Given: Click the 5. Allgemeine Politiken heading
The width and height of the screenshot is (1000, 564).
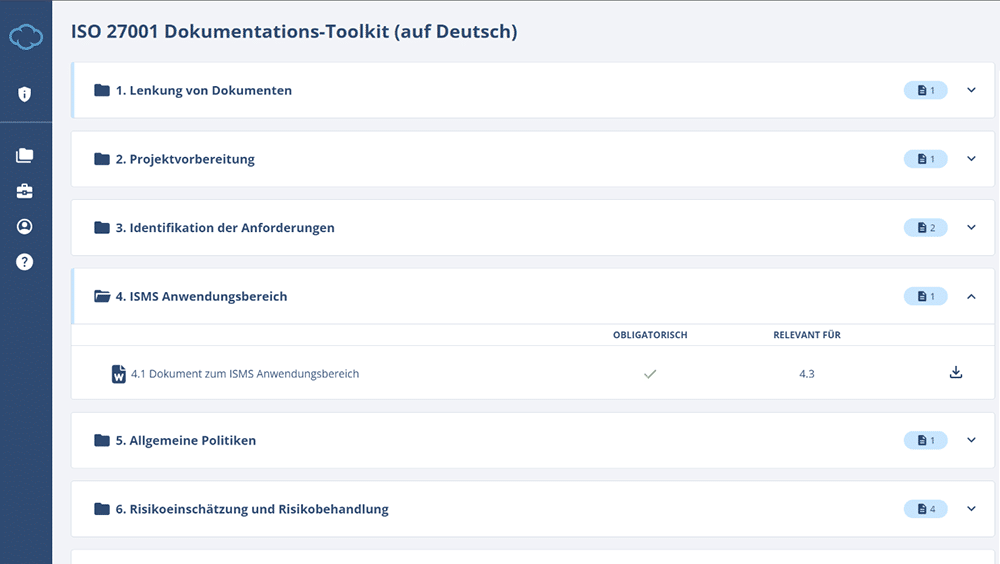Looking at the screenshot, I should coord(192,440).
